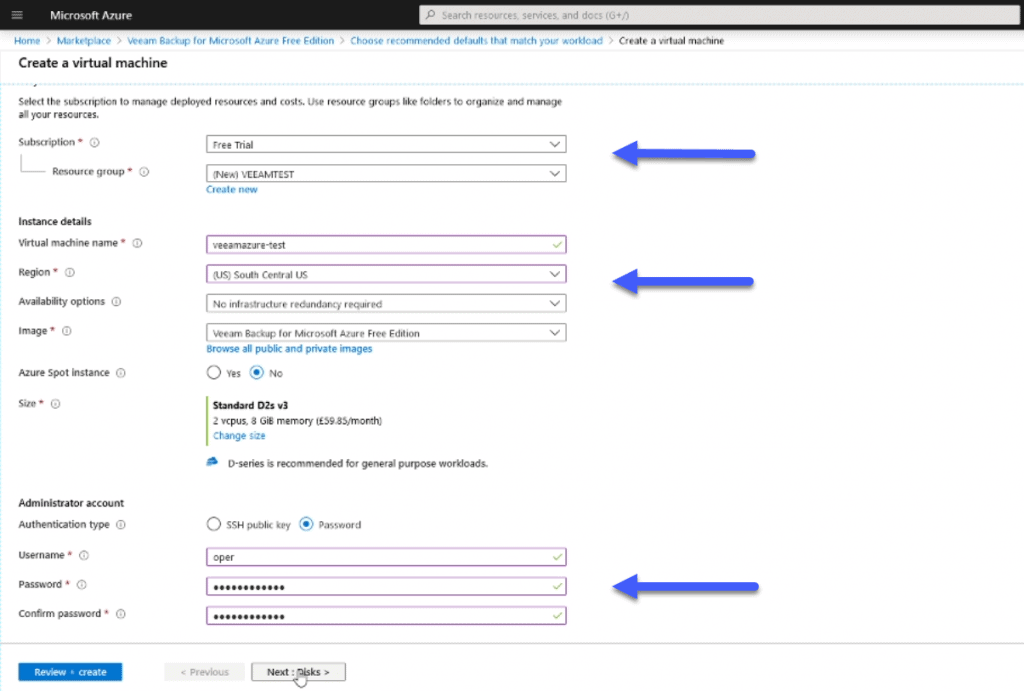Show info tooltip for Username
Viewport: 1024px width, 691px height.
point(84,555)
